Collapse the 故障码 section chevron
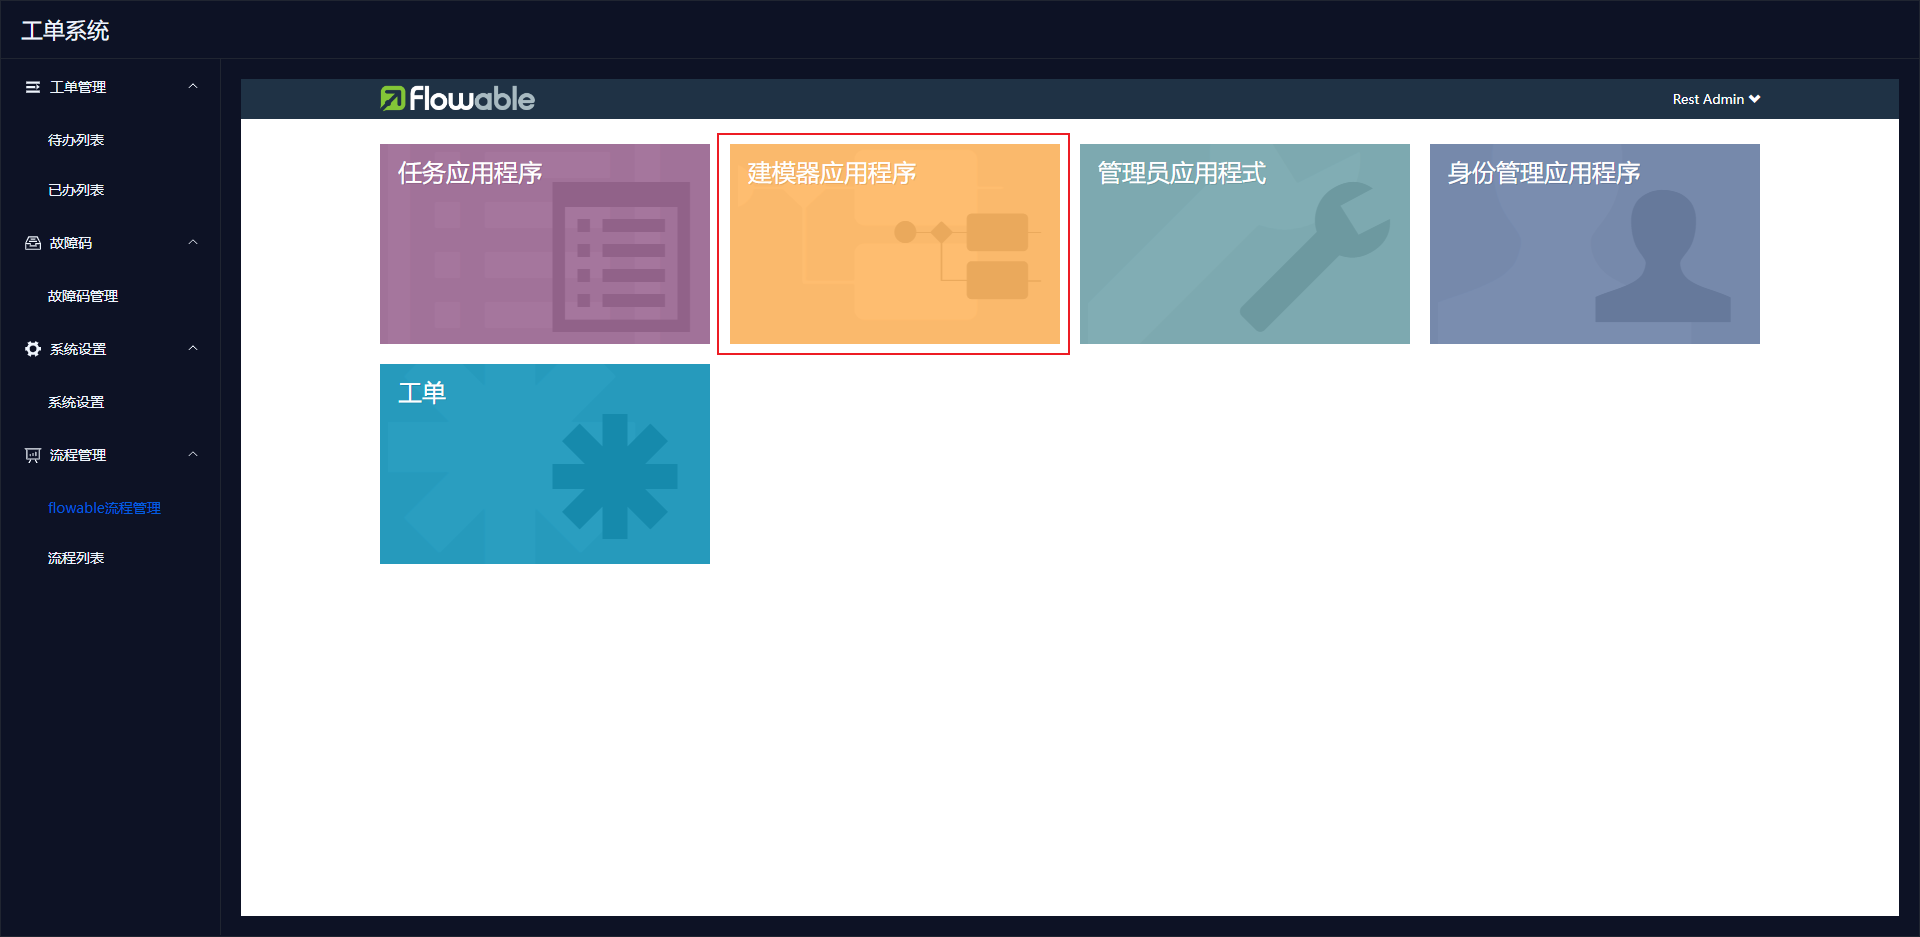This screenshot has height=937, width=1920. [193, 243]
